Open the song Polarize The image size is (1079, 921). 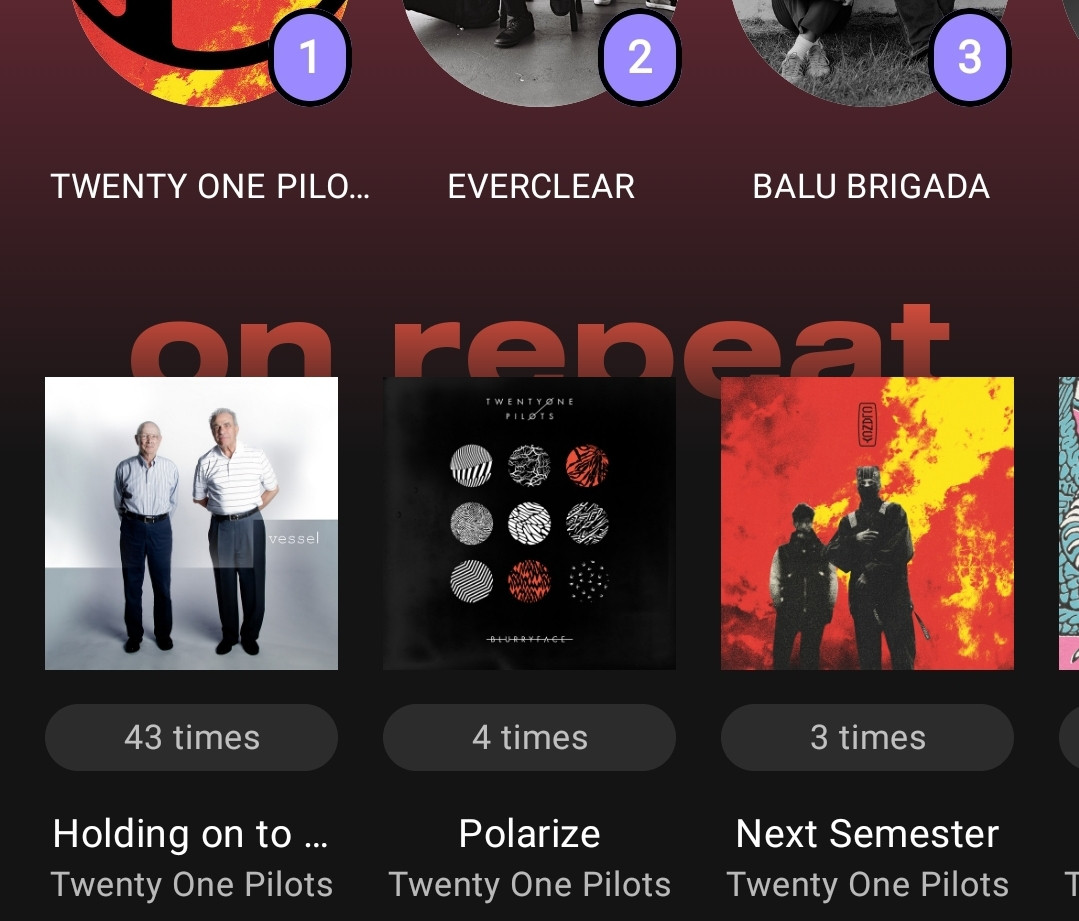tap(529, 834)
